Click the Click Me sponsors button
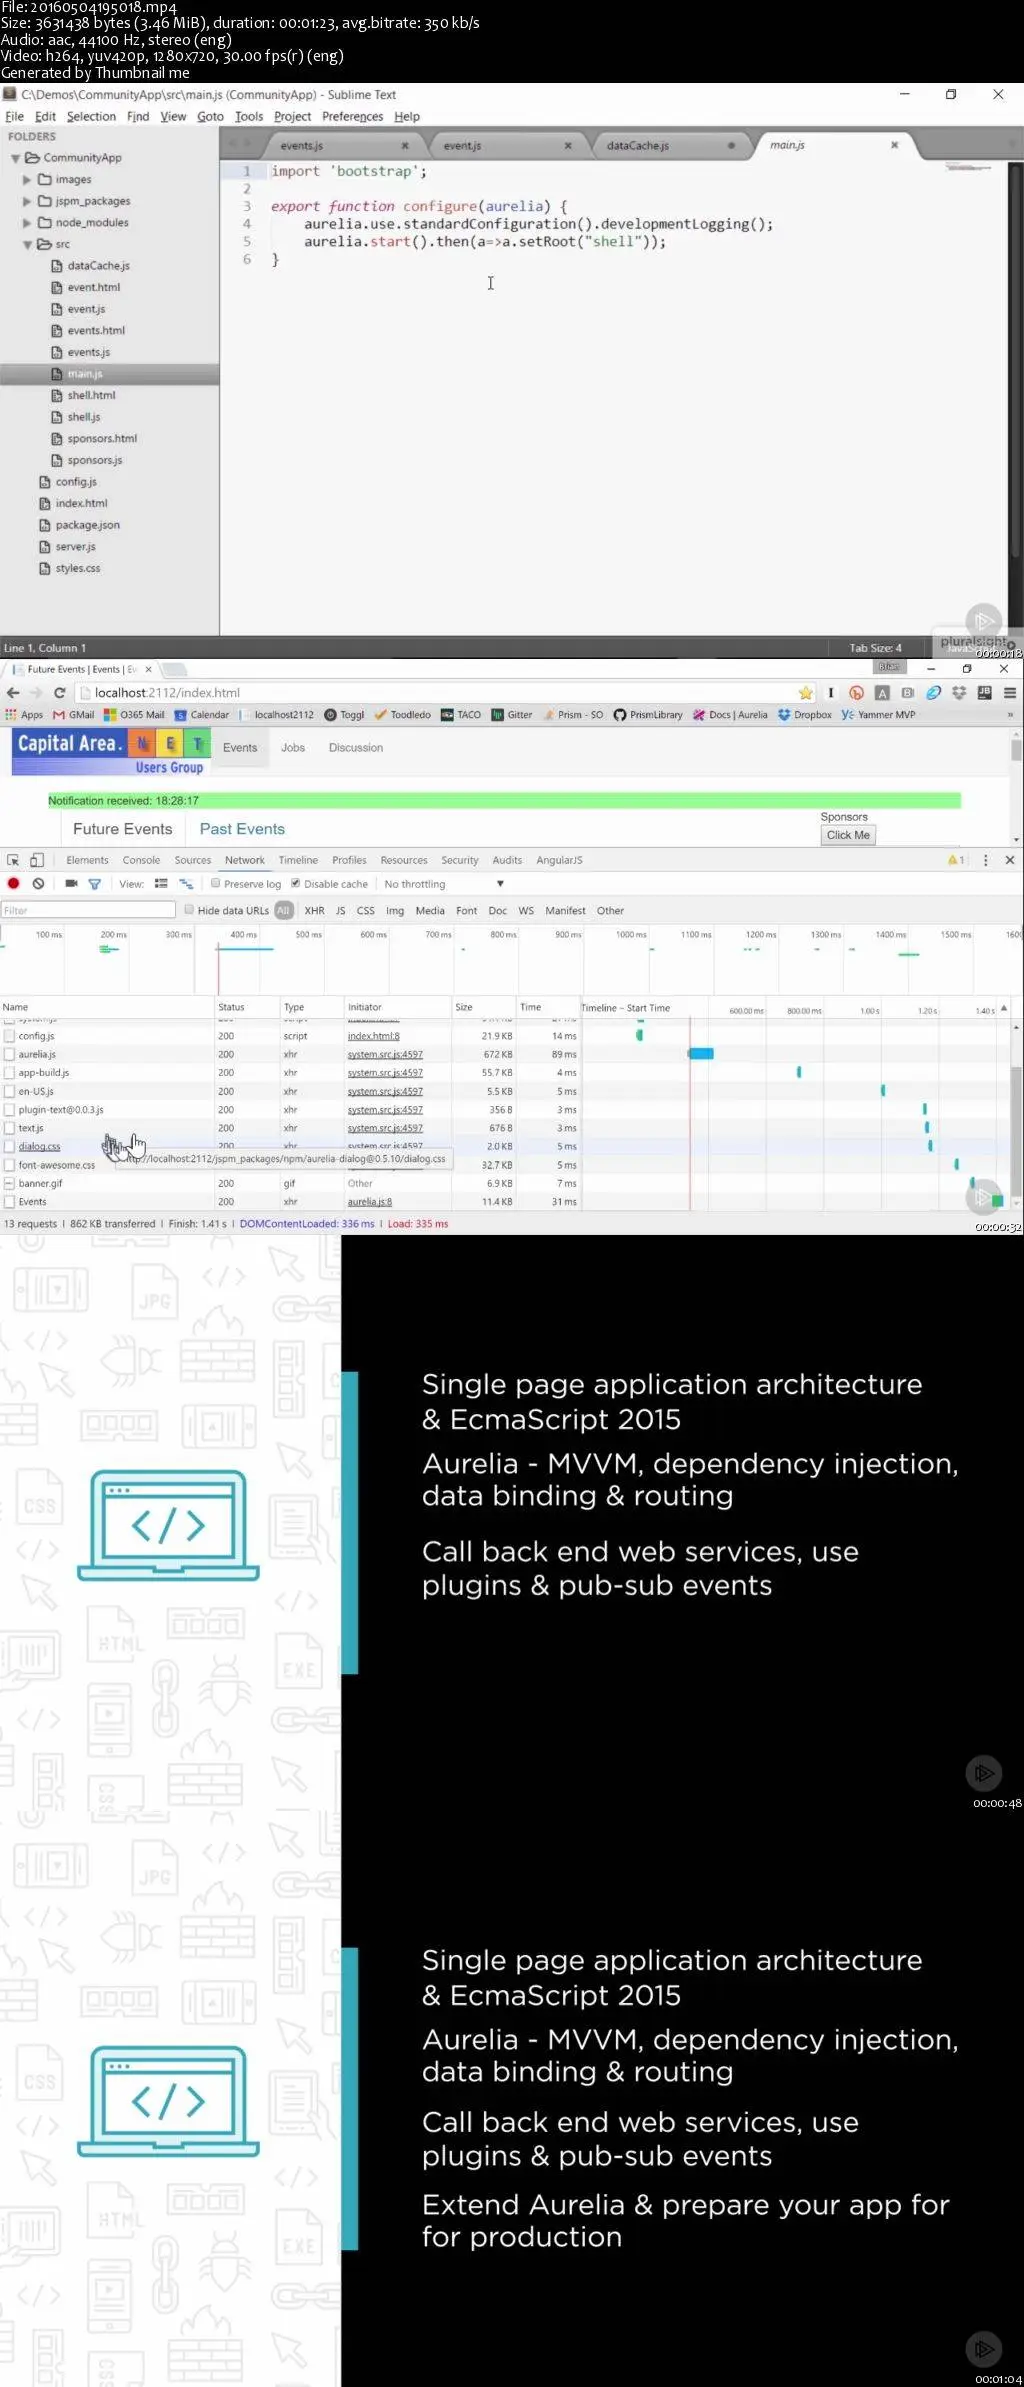1024x2387 pixels. click(848, 835)
